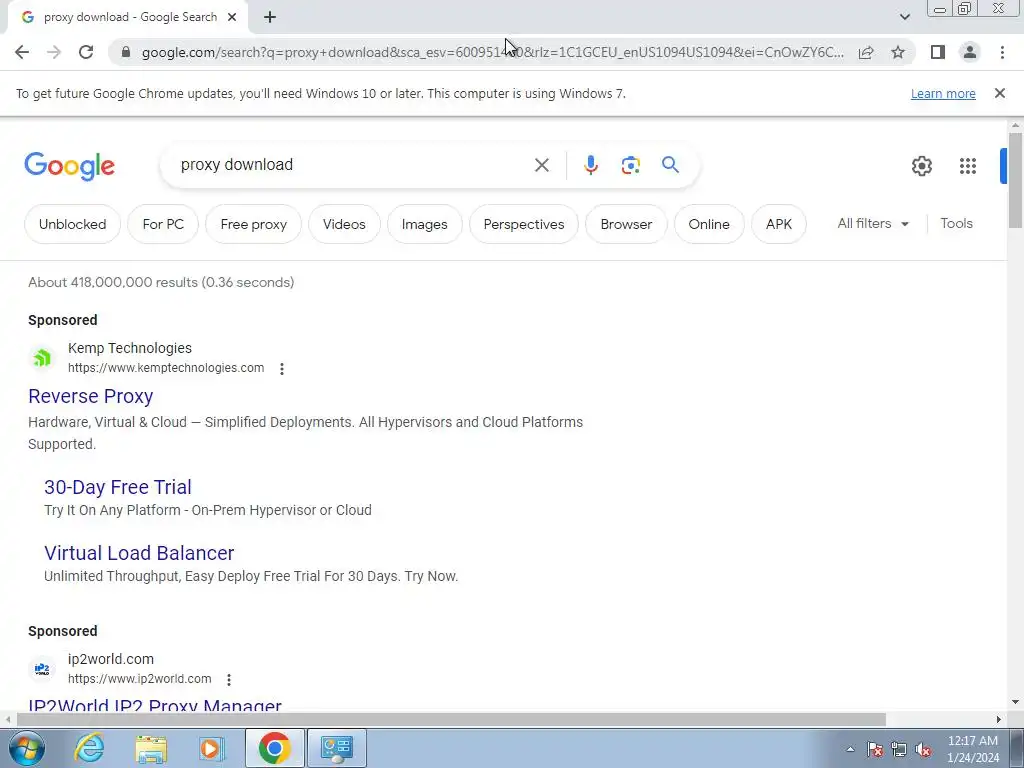
Task: Click the vertical scrollbar thumb
Action: [x=1015, y=180]
